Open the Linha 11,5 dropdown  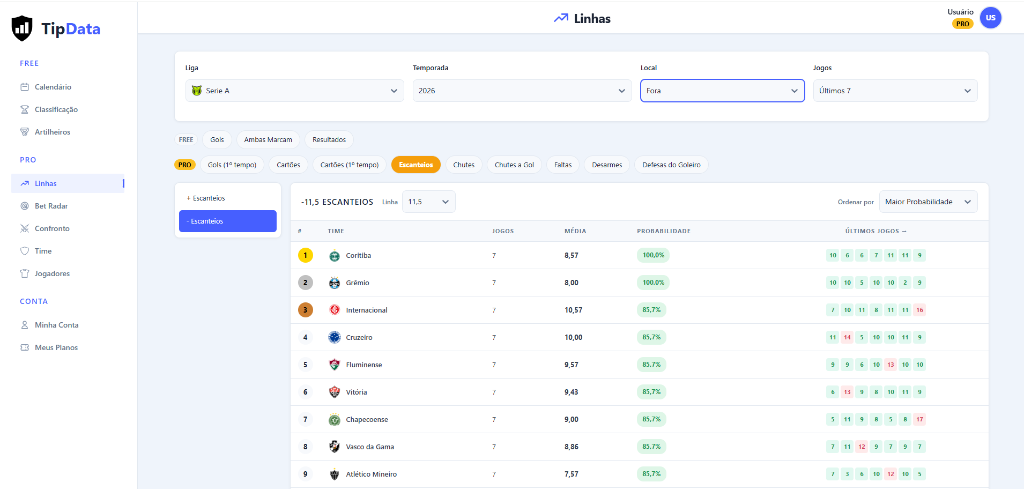tap(428, 202)
